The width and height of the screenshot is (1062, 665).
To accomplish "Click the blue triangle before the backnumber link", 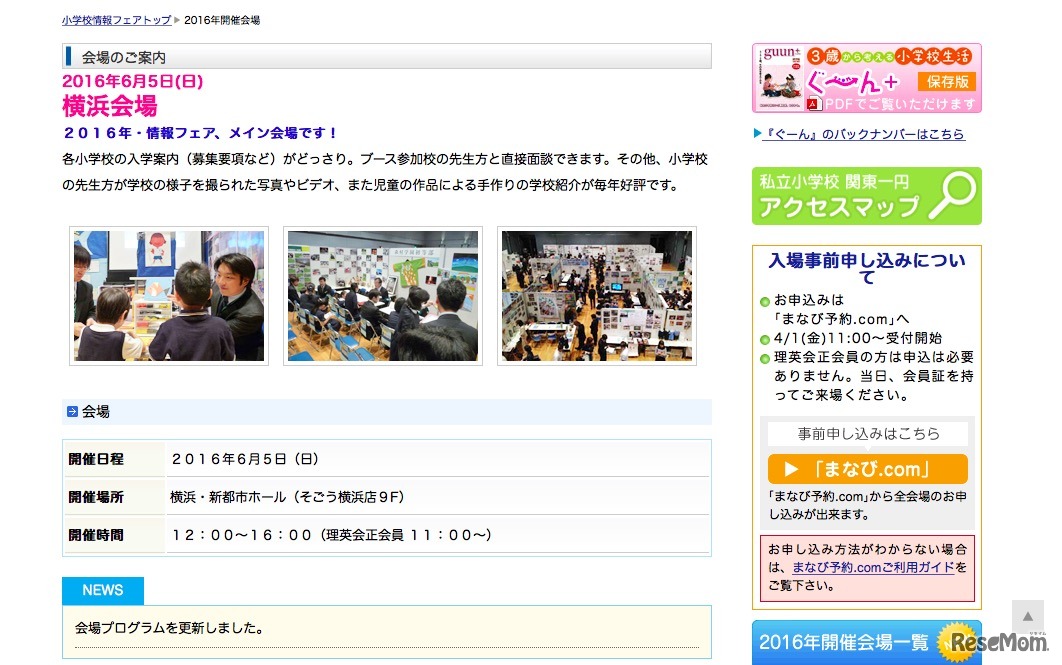I will tap(757, 135).
